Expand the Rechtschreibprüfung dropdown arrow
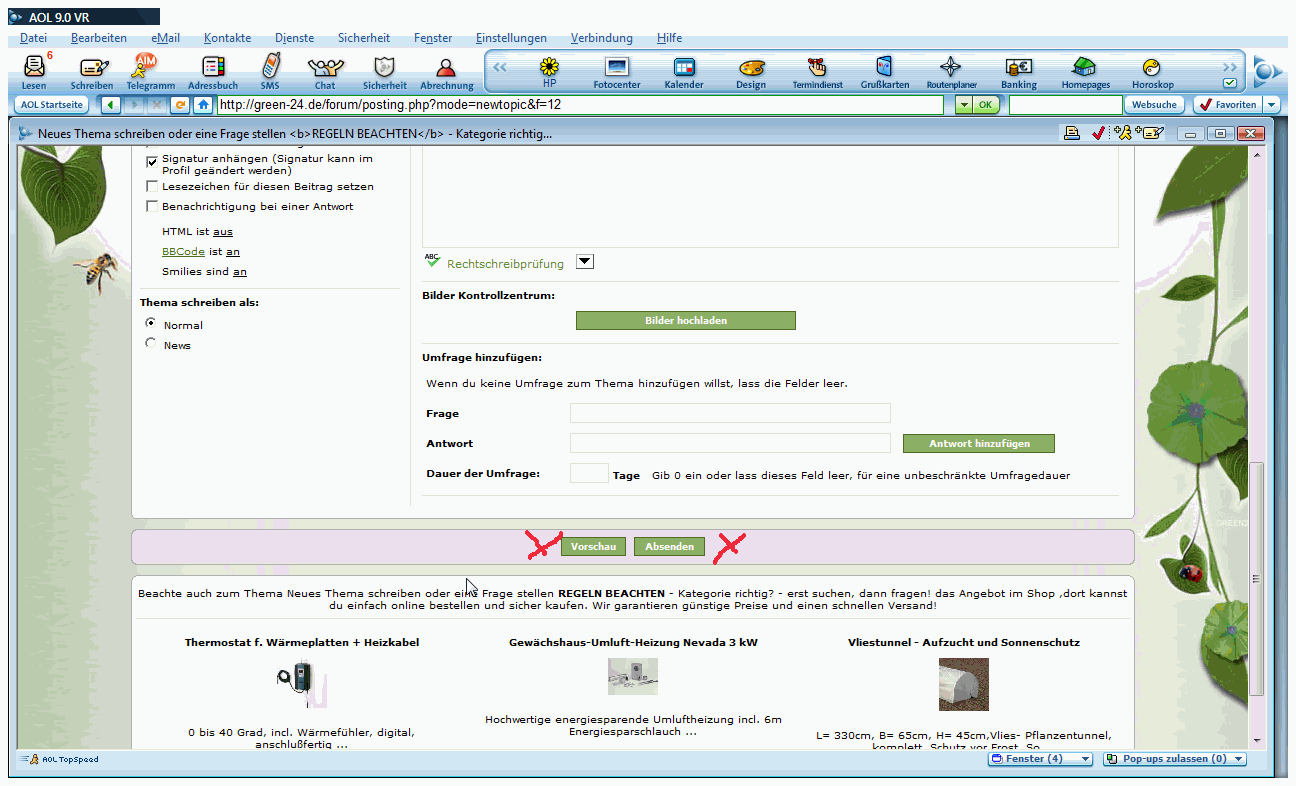Image resolution: width=1296 pixels, height=786 pixels. coord(586,262)
